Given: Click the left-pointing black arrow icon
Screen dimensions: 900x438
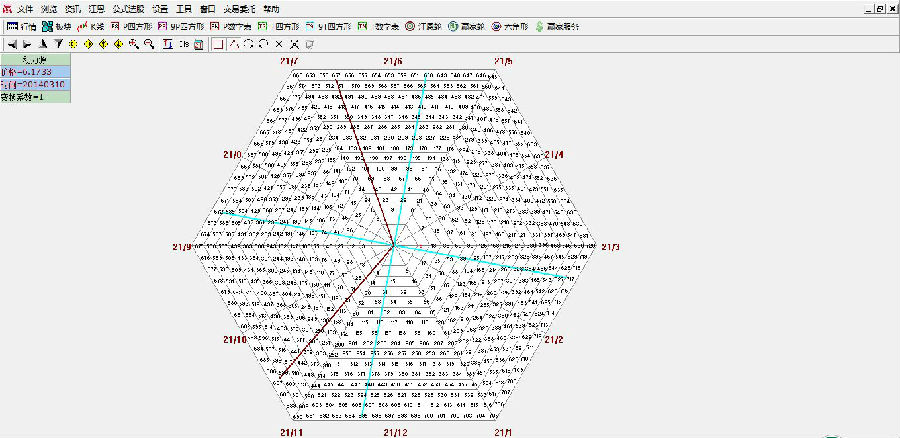Looking at the screenshot, I should (x=11, y=44).
